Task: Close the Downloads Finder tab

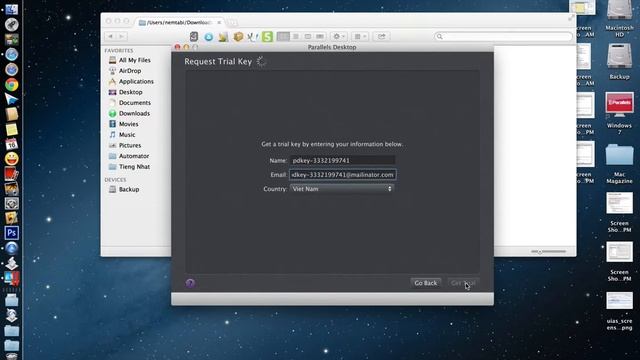Action: click(x=219, y=22)
